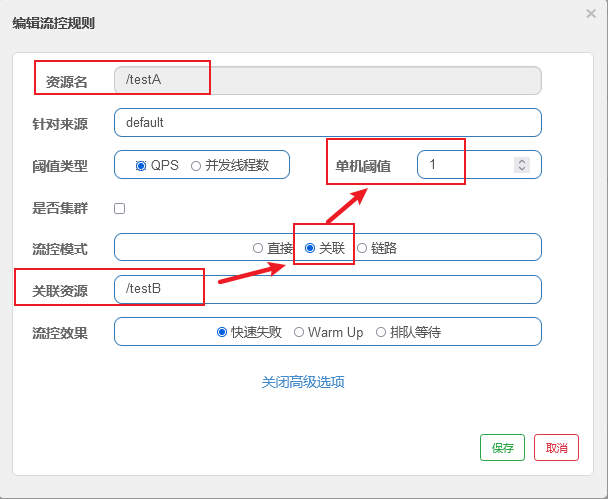Click the 单机阈值 number field
The image size is (608, 499).
click(x=464, y=164)
